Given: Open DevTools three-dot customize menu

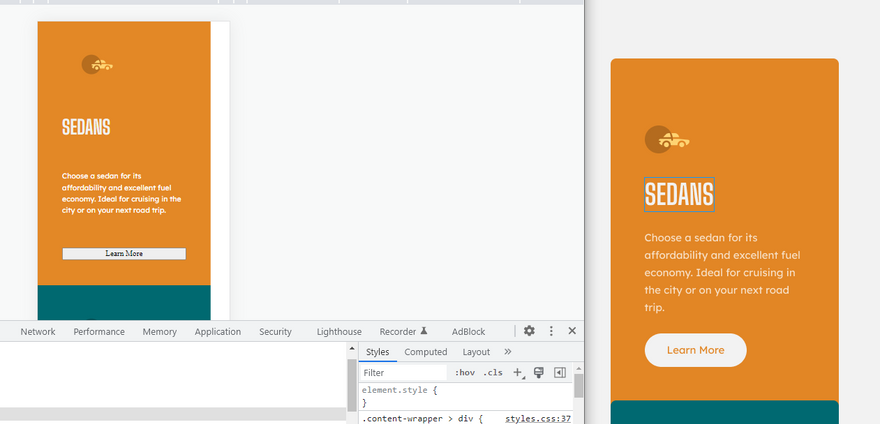Looking at the screenshot, I should 551,331.
